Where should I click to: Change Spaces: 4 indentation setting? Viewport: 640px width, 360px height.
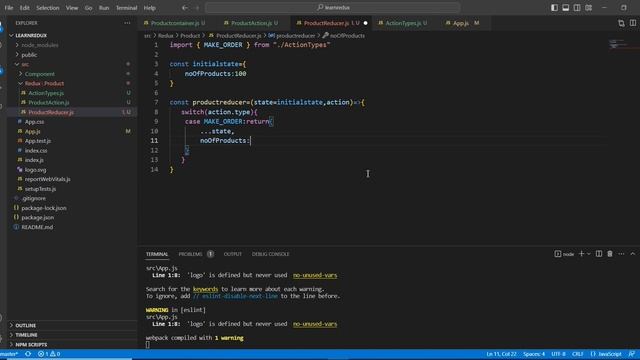pos(534,354)
